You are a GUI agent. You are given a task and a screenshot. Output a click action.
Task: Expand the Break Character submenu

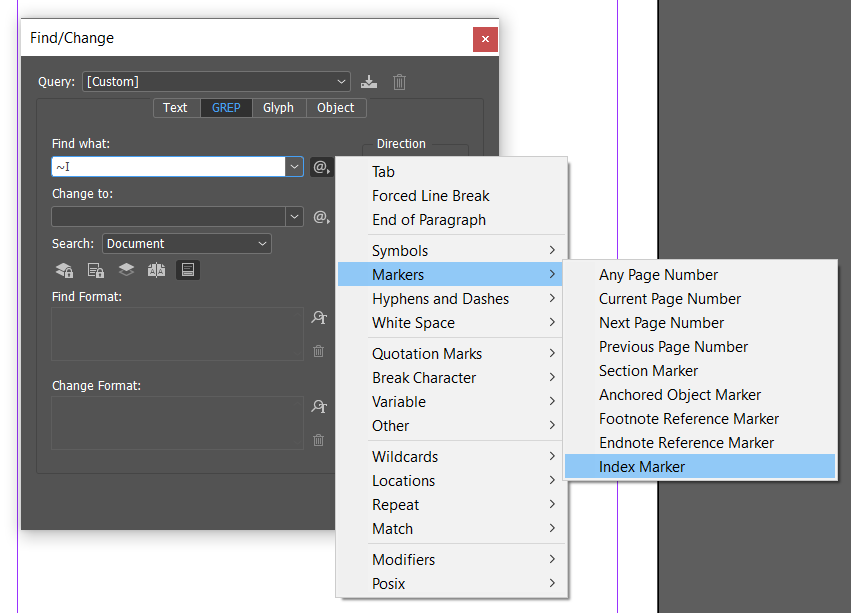click(452, 377)
